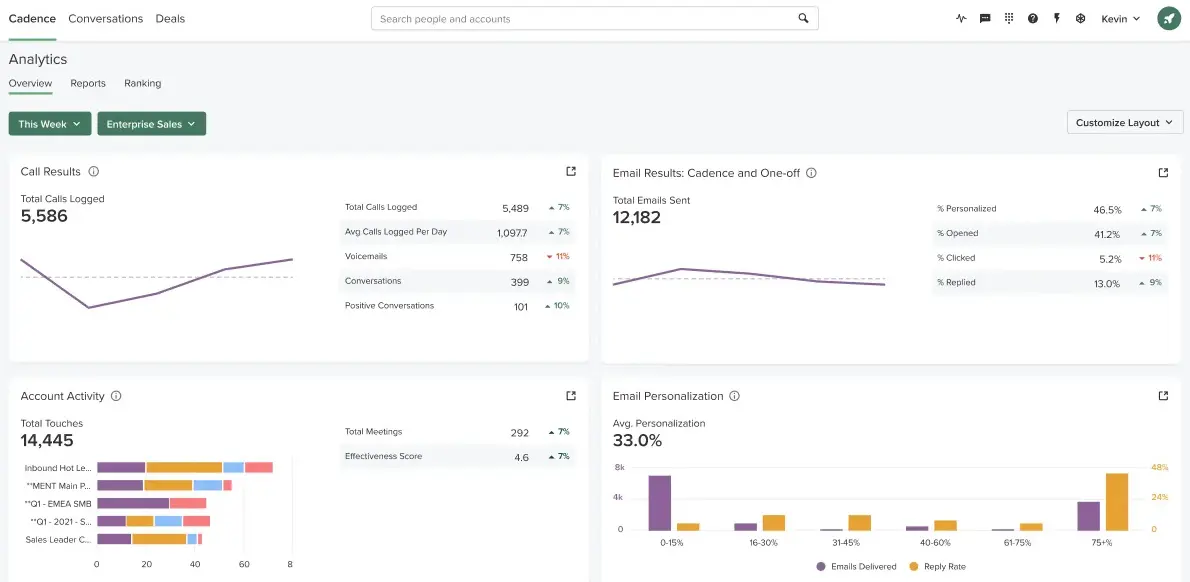Click the red down trend arrow for Voicemails
This screenshot has height=582, width=1190.
tap(549, 257)
